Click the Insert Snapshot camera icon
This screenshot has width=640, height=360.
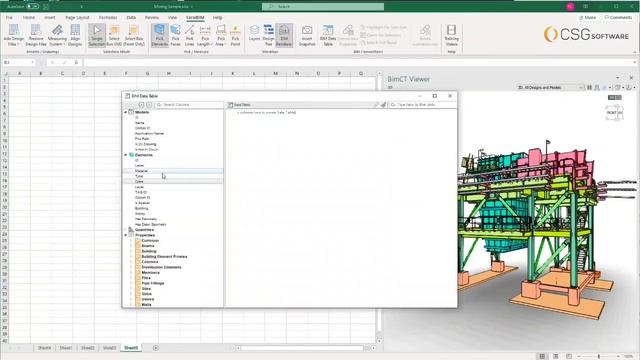(x=307, y=30)
